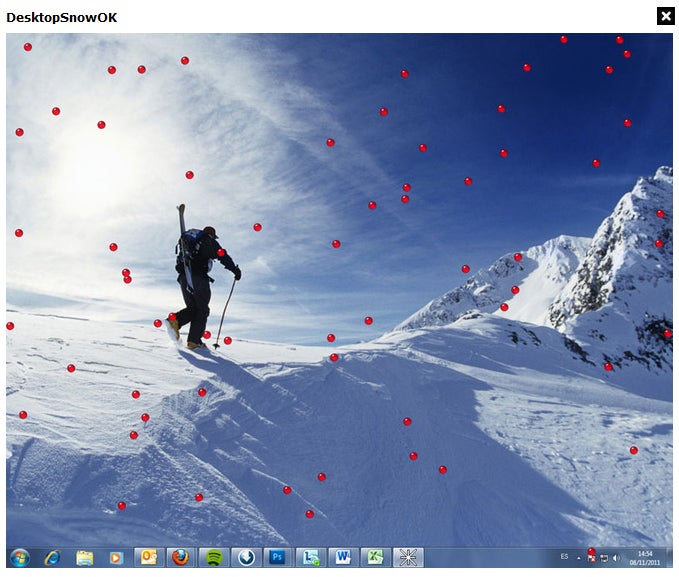Switch to Microsoft Word in taskbar

click(x=343, y=558)
